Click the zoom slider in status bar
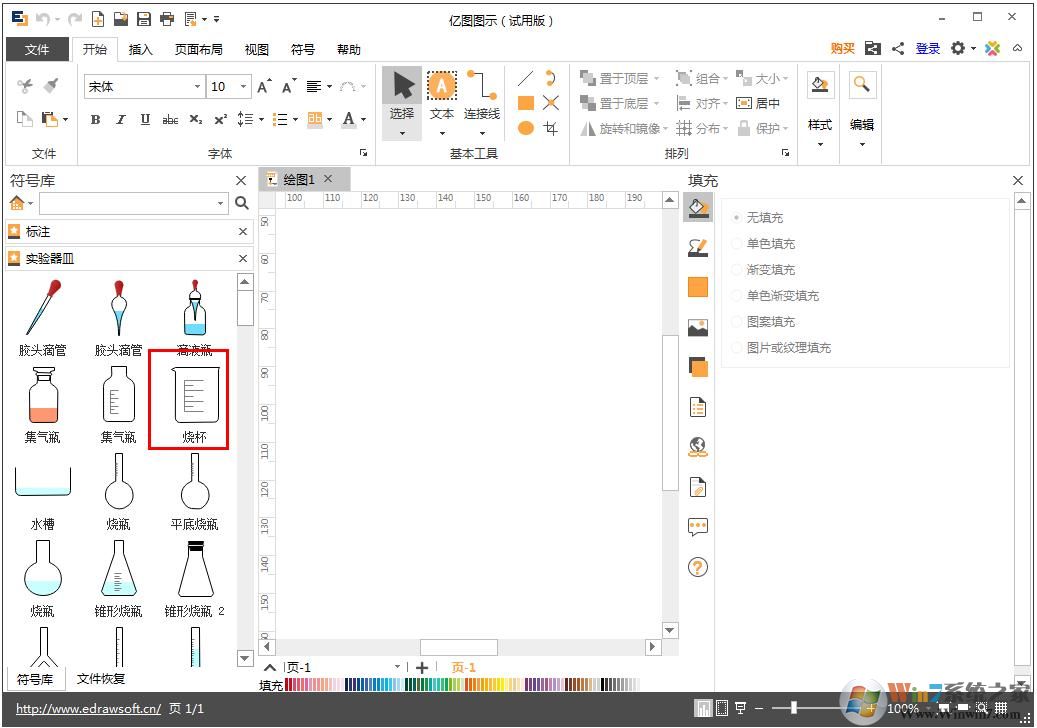The image size is (1037, 728). (795, 708)
